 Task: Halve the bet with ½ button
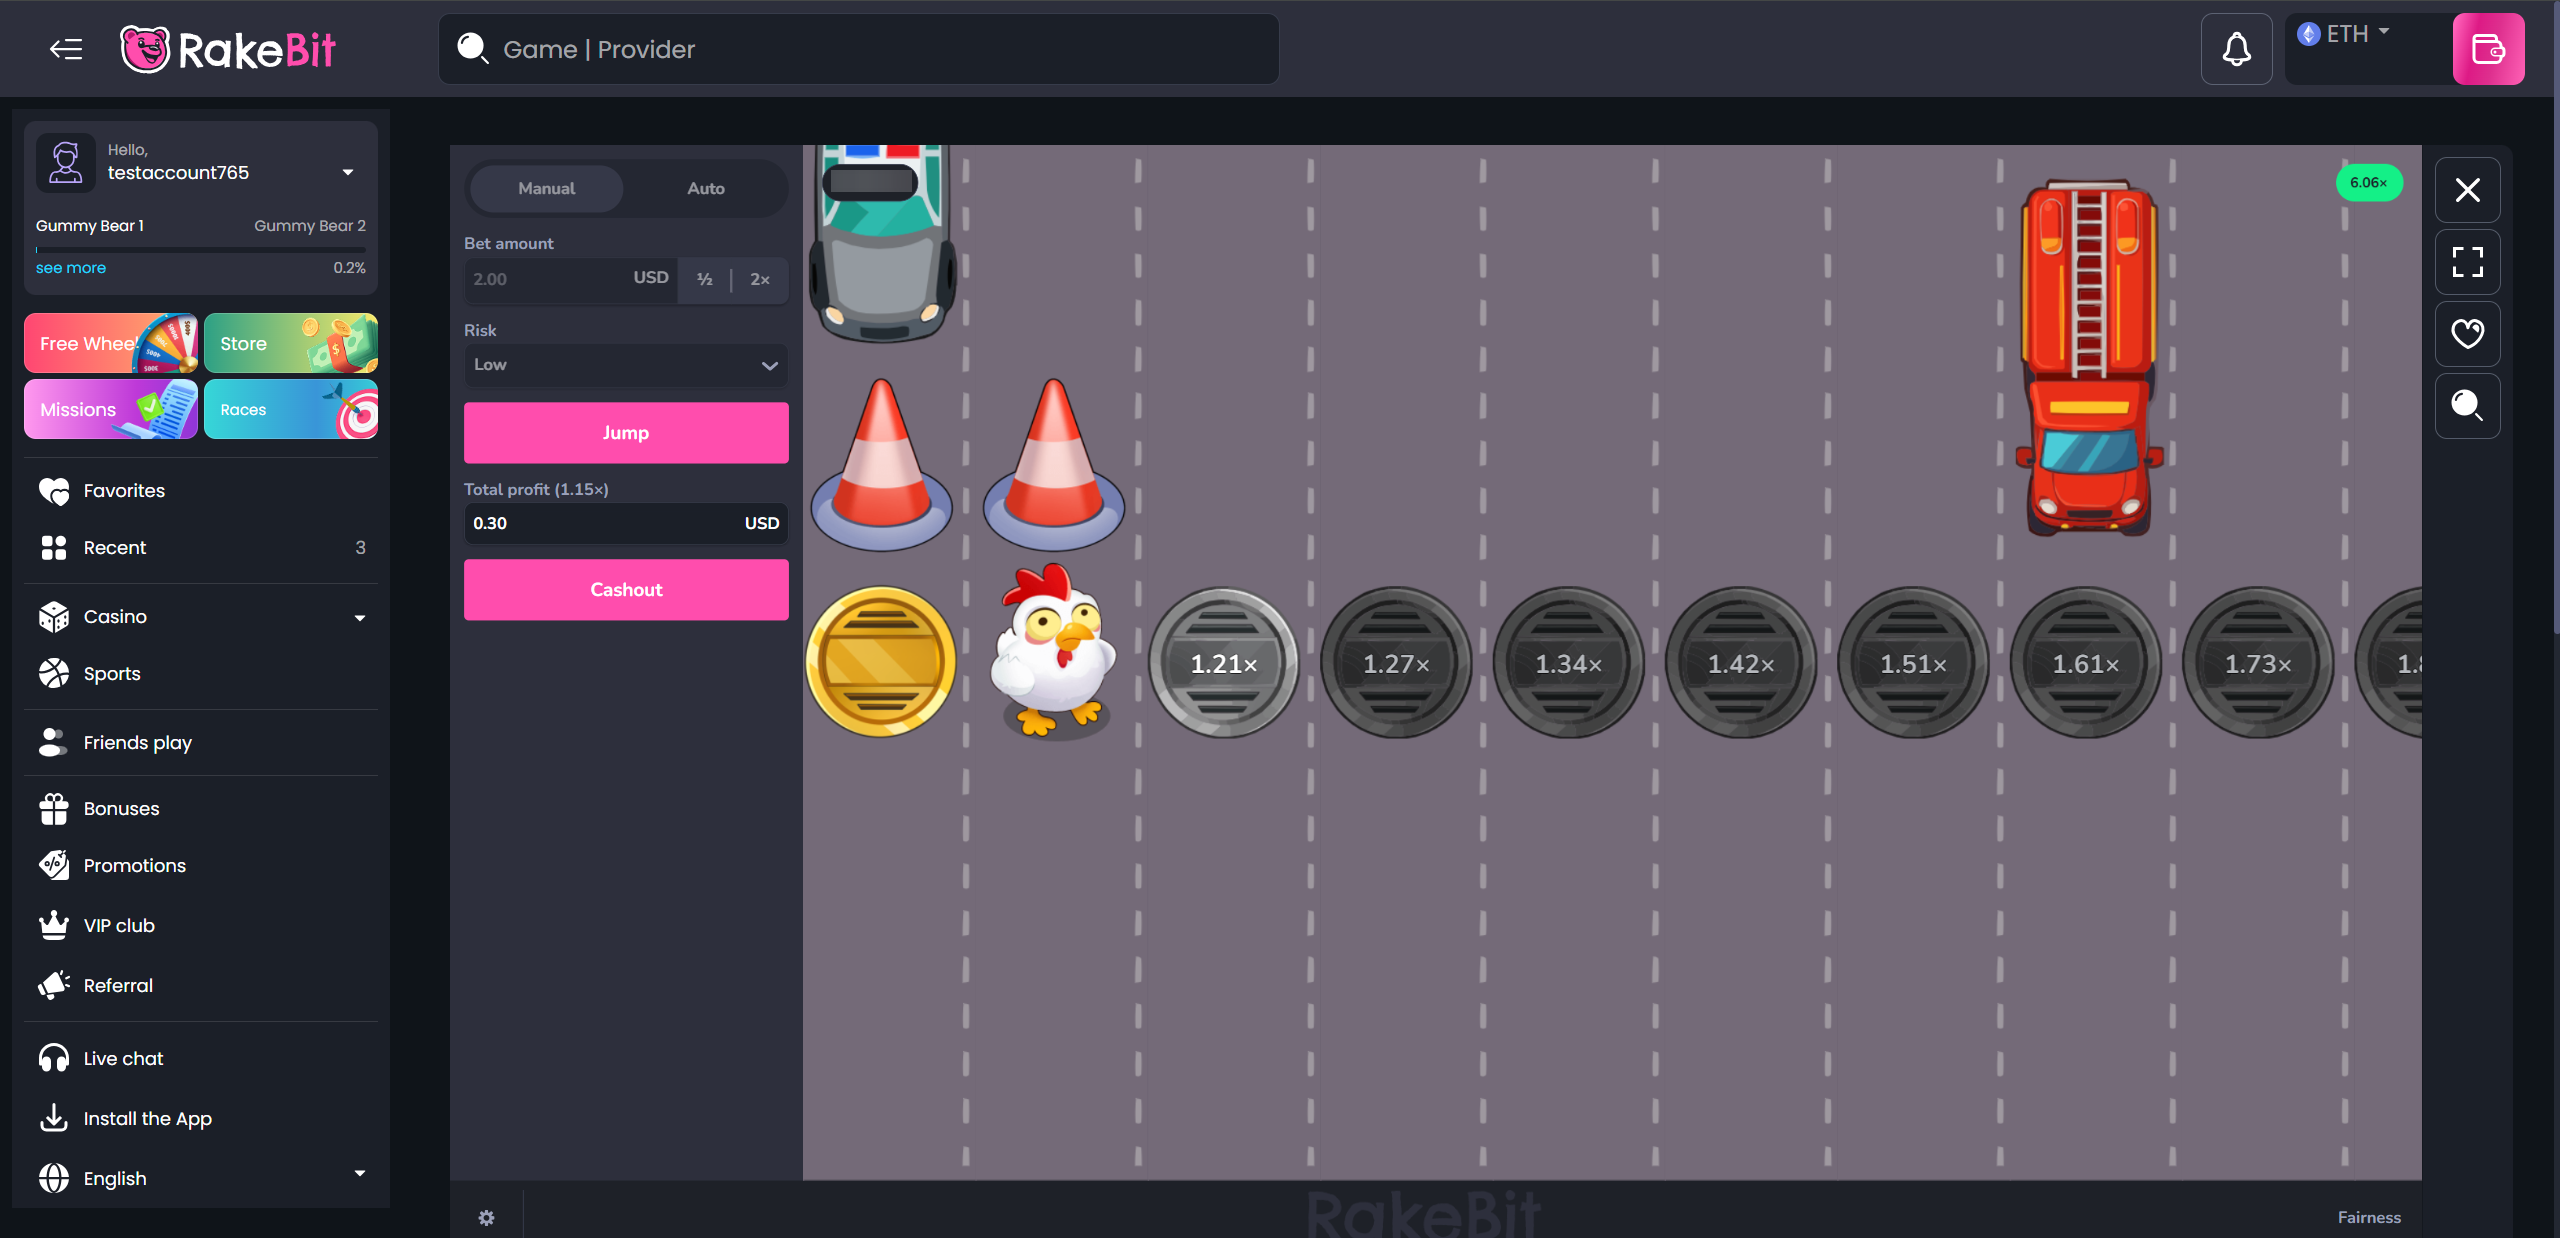(x=705, y=279)
